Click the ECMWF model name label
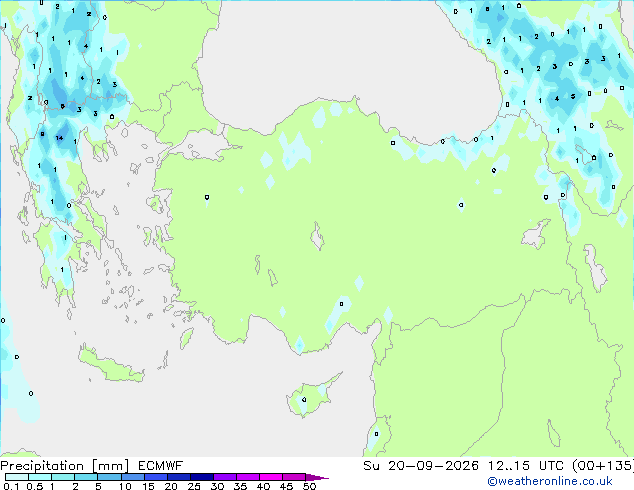The image size is (634, 490). point(160,466)
